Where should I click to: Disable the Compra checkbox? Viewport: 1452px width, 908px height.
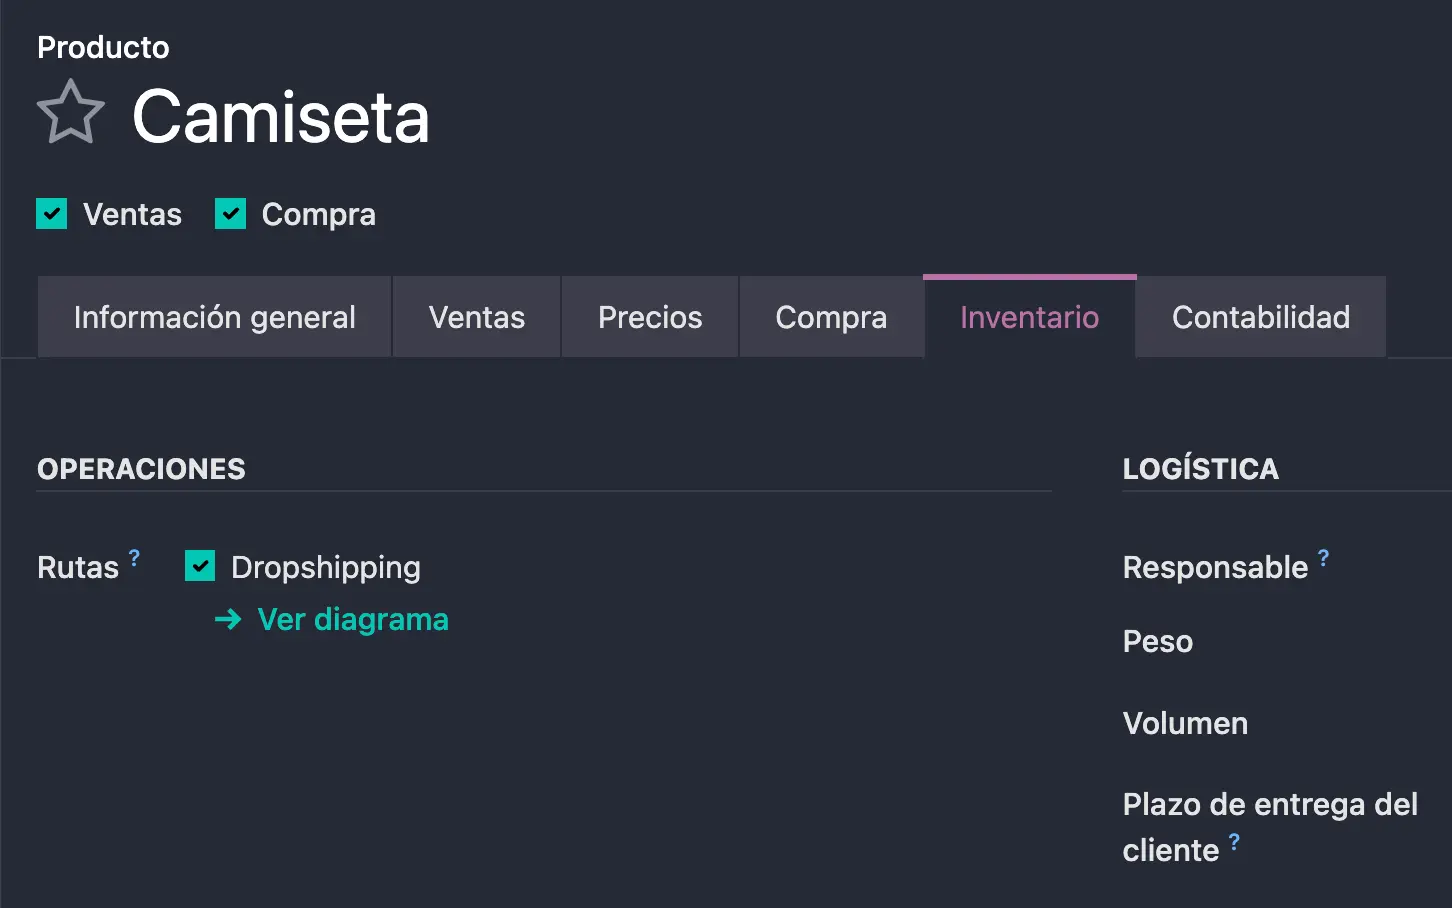click(x=230, y=213)
